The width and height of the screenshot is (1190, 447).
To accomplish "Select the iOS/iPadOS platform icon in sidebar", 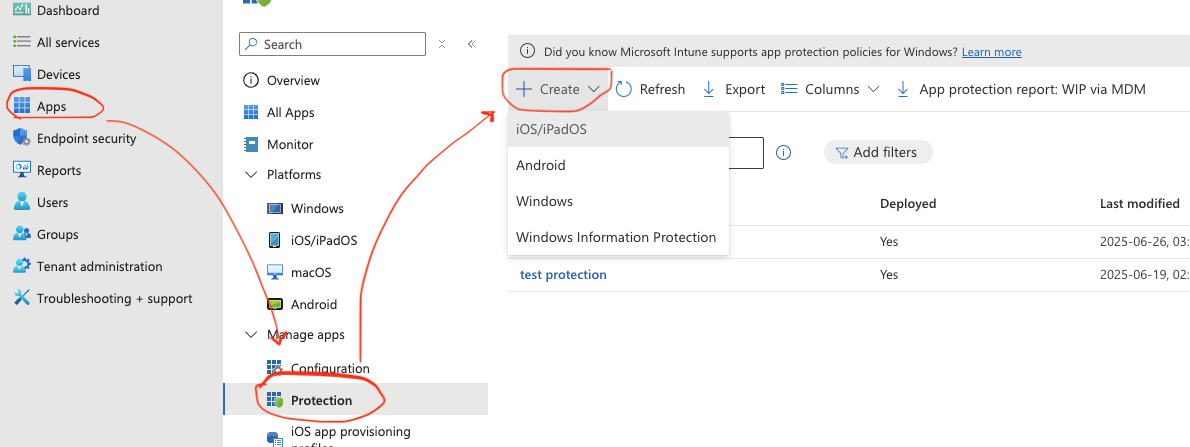I will pos(275,240).
